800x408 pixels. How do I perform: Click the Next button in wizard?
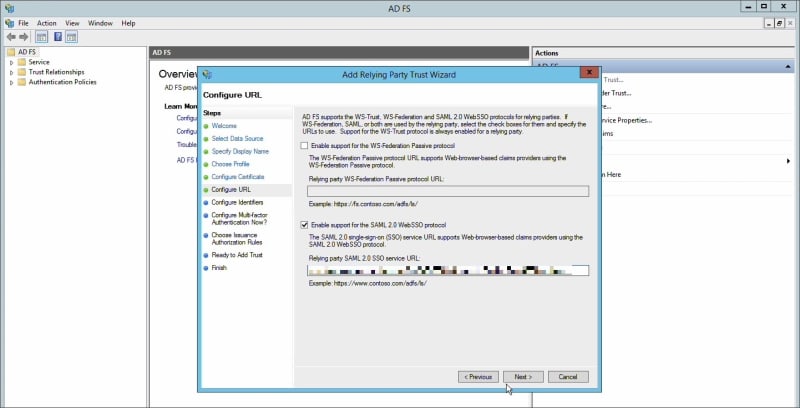(523, 377)
